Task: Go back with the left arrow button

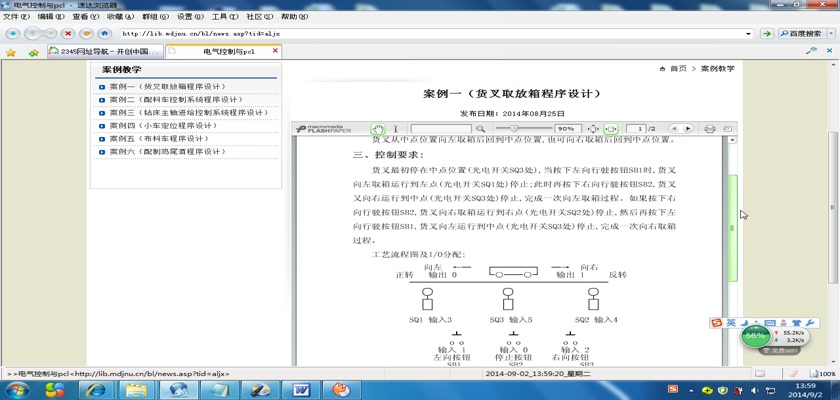Action: [33, 33]
